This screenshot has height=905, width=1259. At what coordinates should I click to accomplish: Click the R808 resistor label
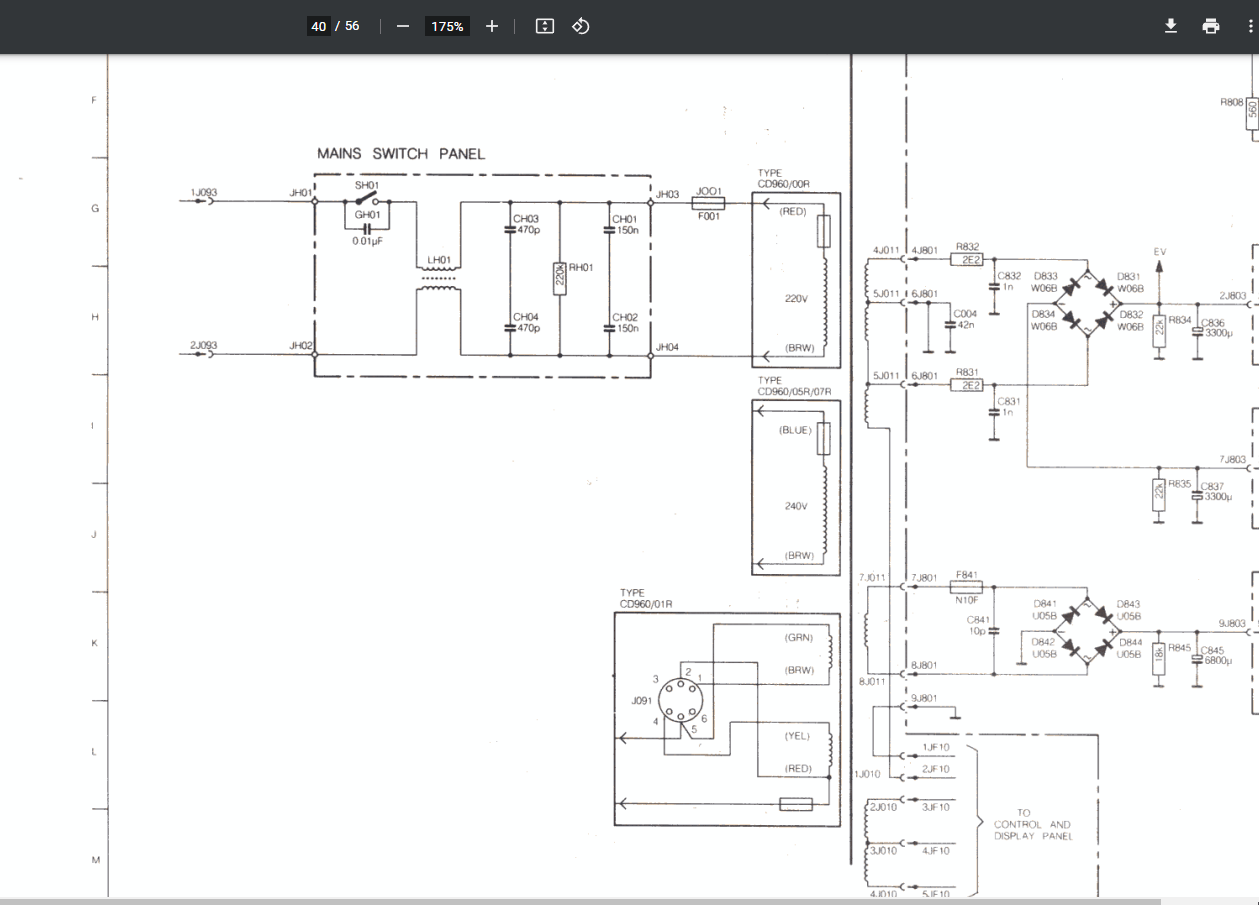coord(1232,102)
